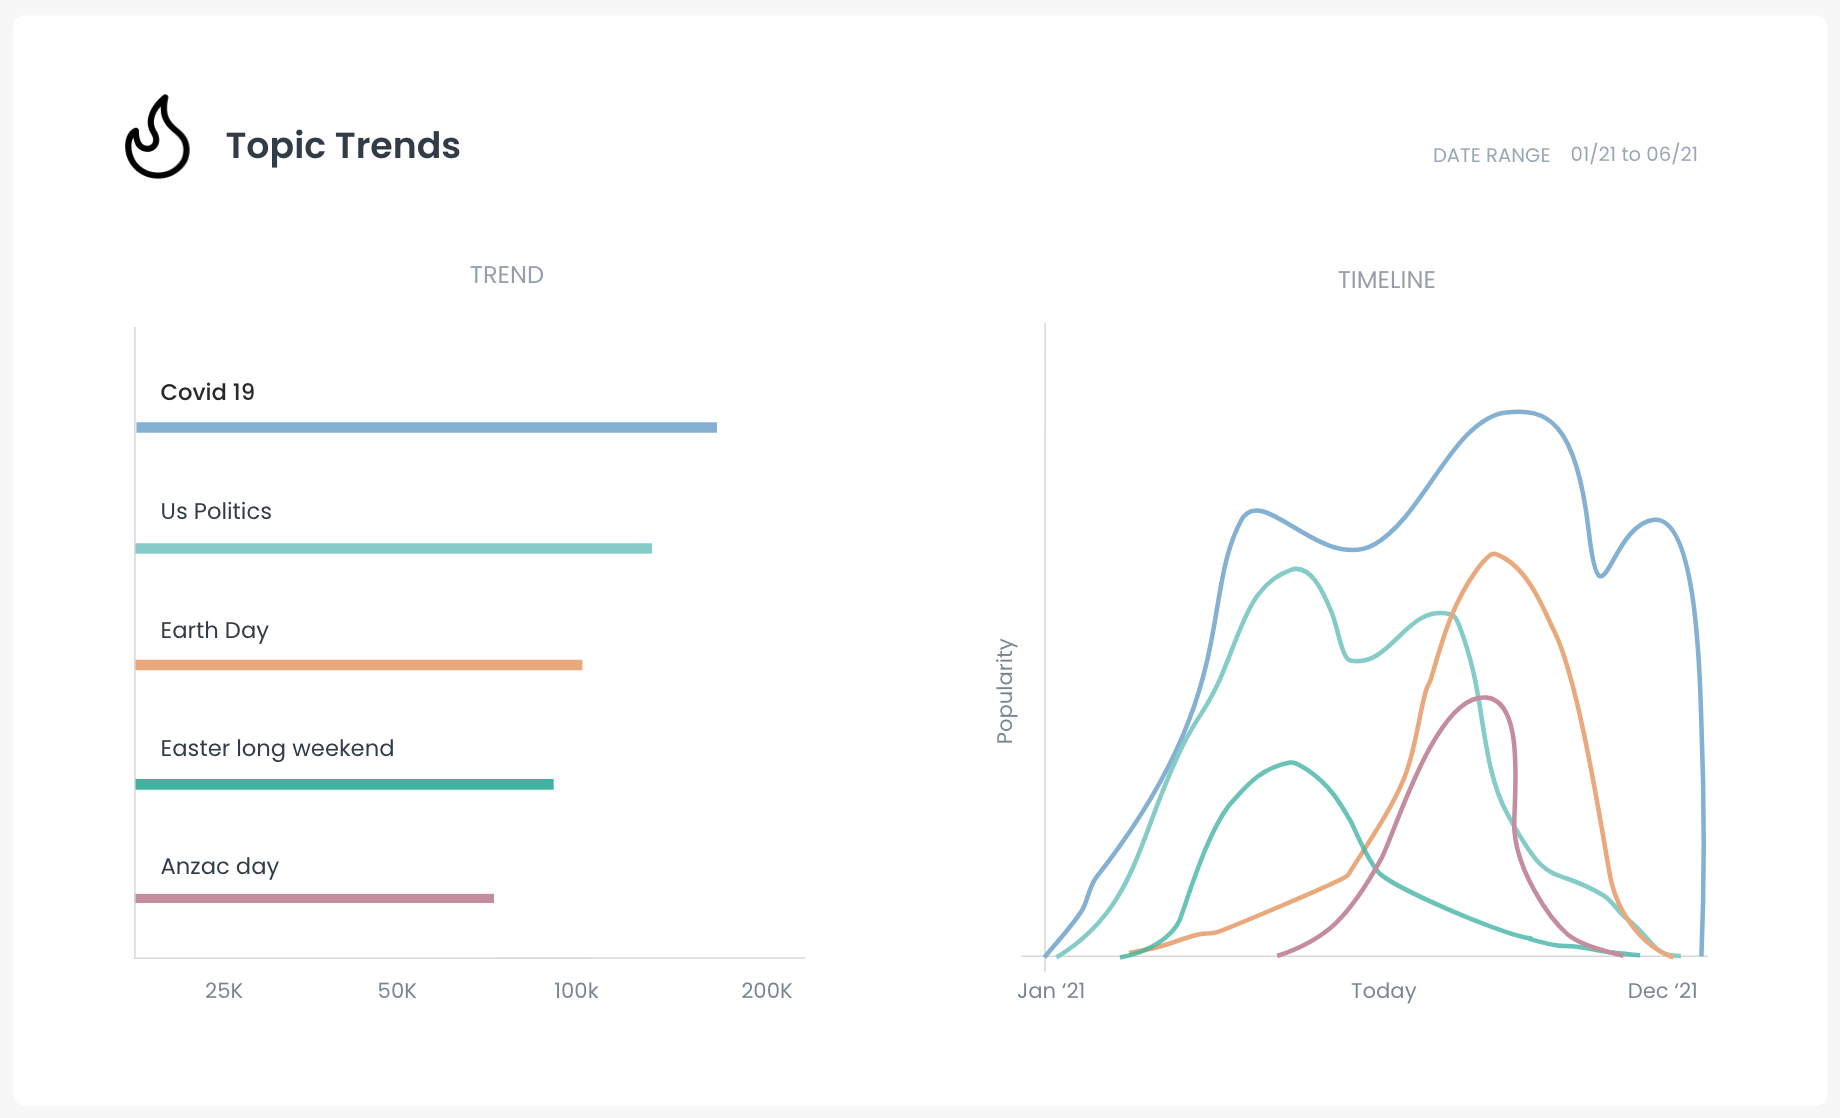Click the flame icon beside Topic Trends
The image size is (1840, 1118).
tap(157, 138)
